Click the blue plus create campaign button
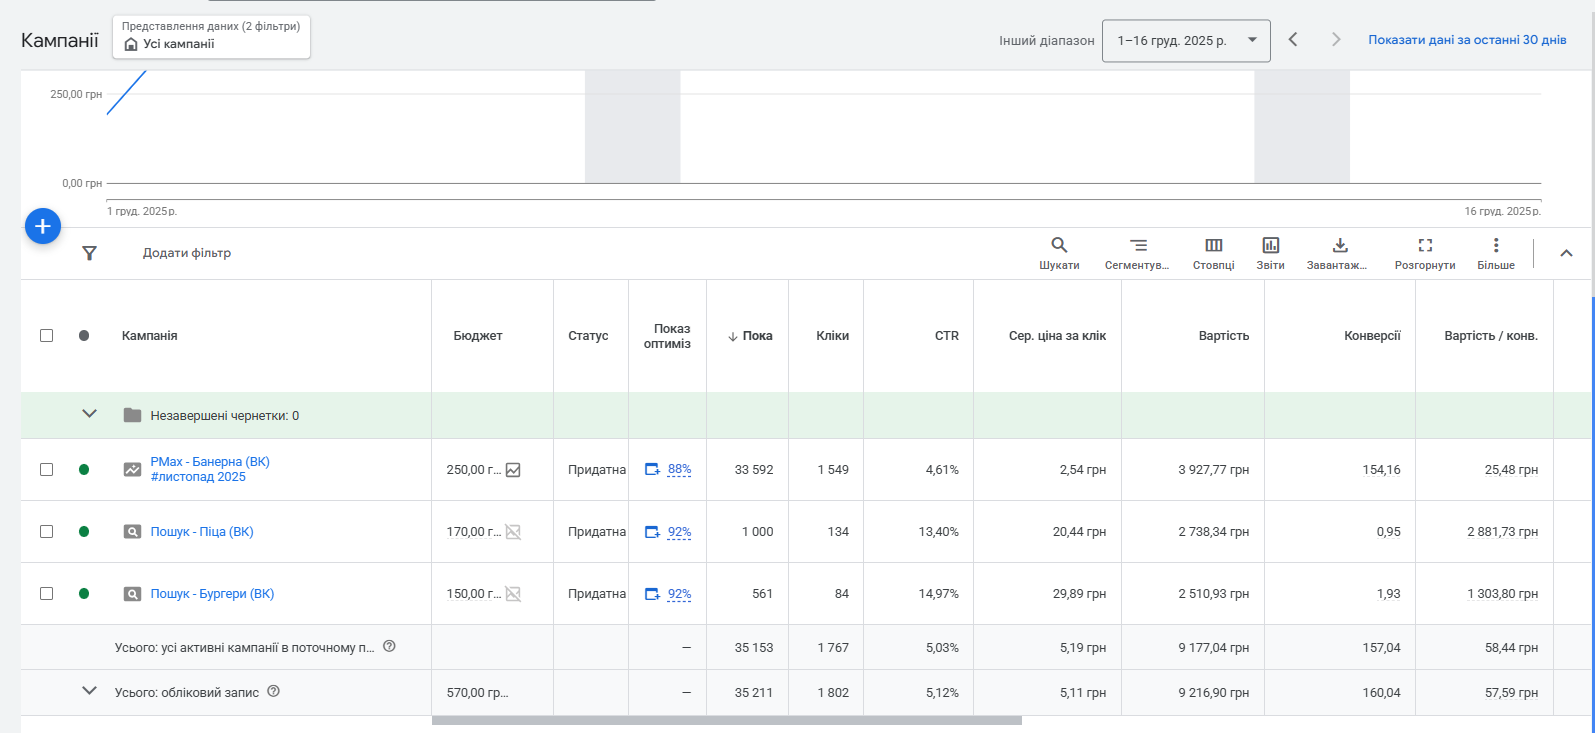This screenshot has height=733, width=1595. 43,227
